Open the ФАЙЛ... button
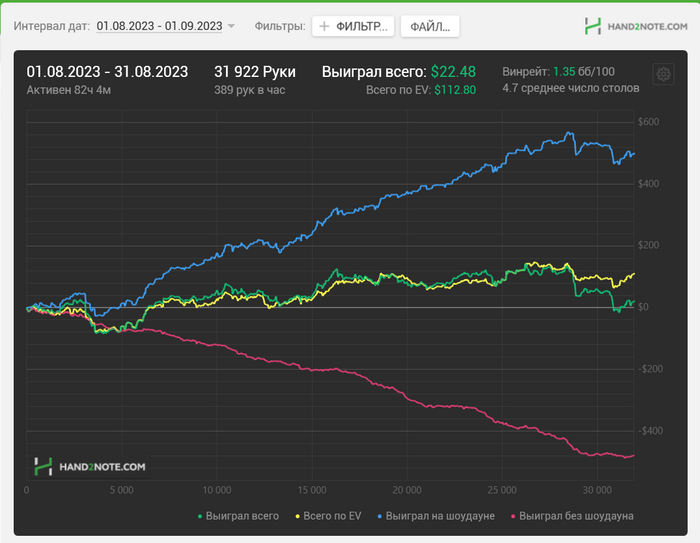700x543 pixels. click(430, 27)
